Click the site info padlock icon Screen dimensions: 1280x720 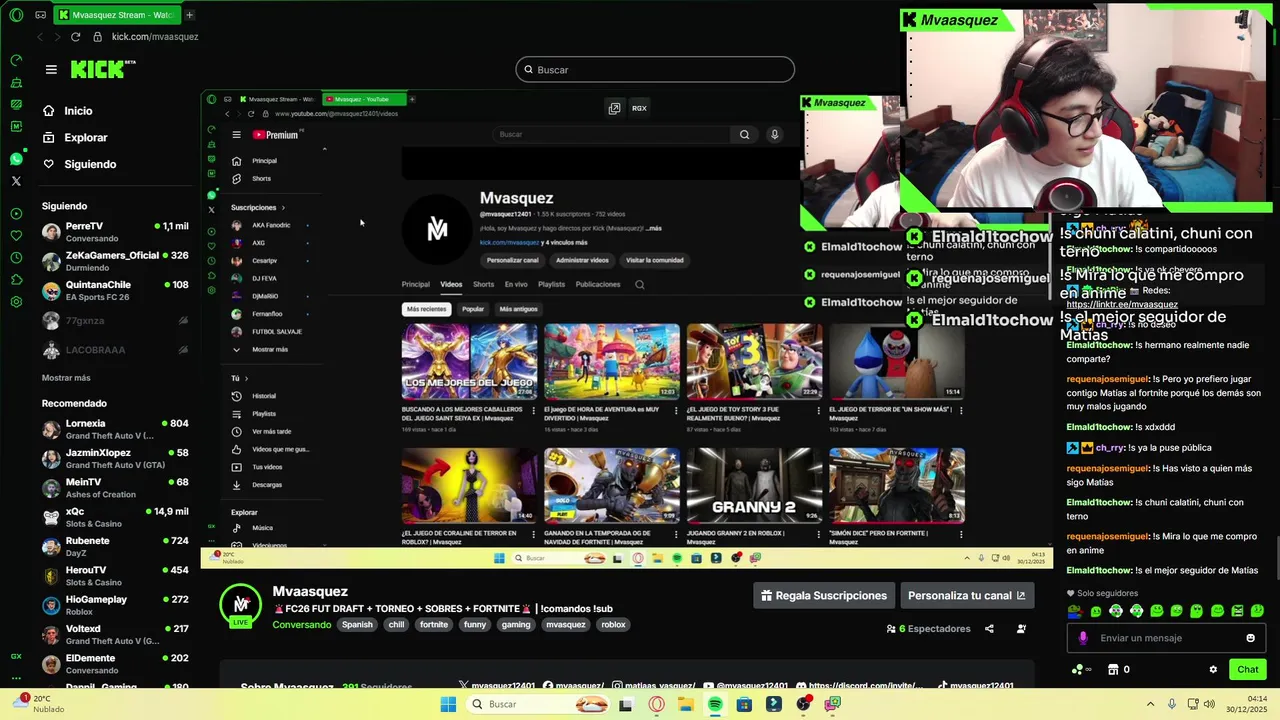[x=97, y=37]
